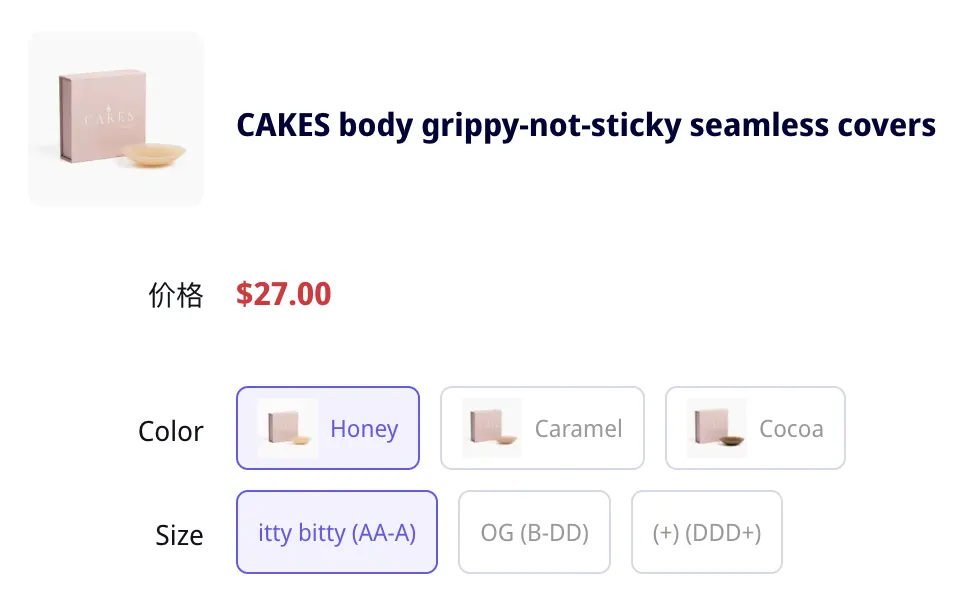Click the 价格 price label
966x604 pixels.
[175, 295]
